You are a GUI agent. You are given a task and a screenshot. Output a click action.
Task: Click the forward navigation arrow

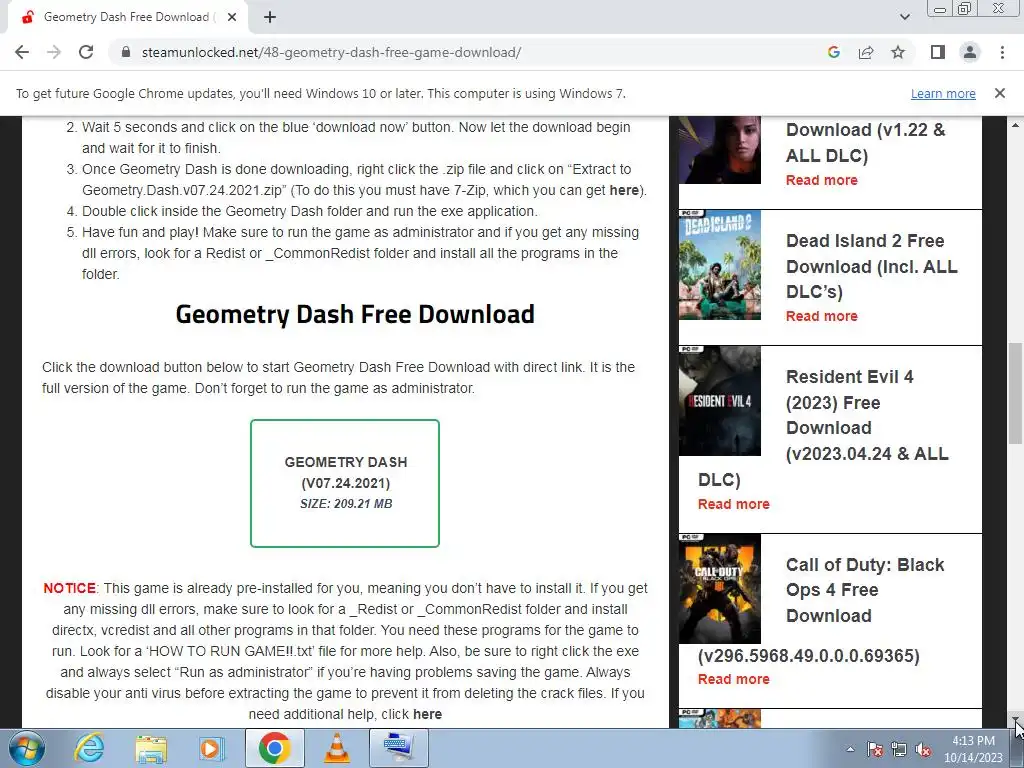coord(54,52)
